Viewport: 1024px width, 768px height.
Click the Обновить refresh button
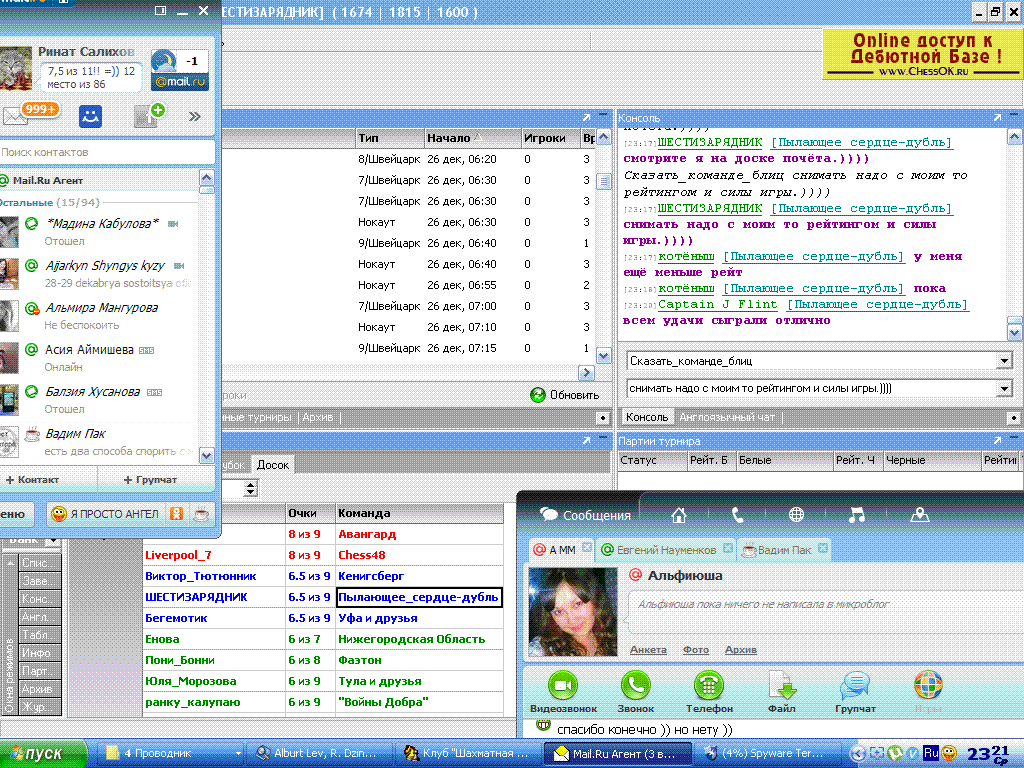click(x=564, y=395)
